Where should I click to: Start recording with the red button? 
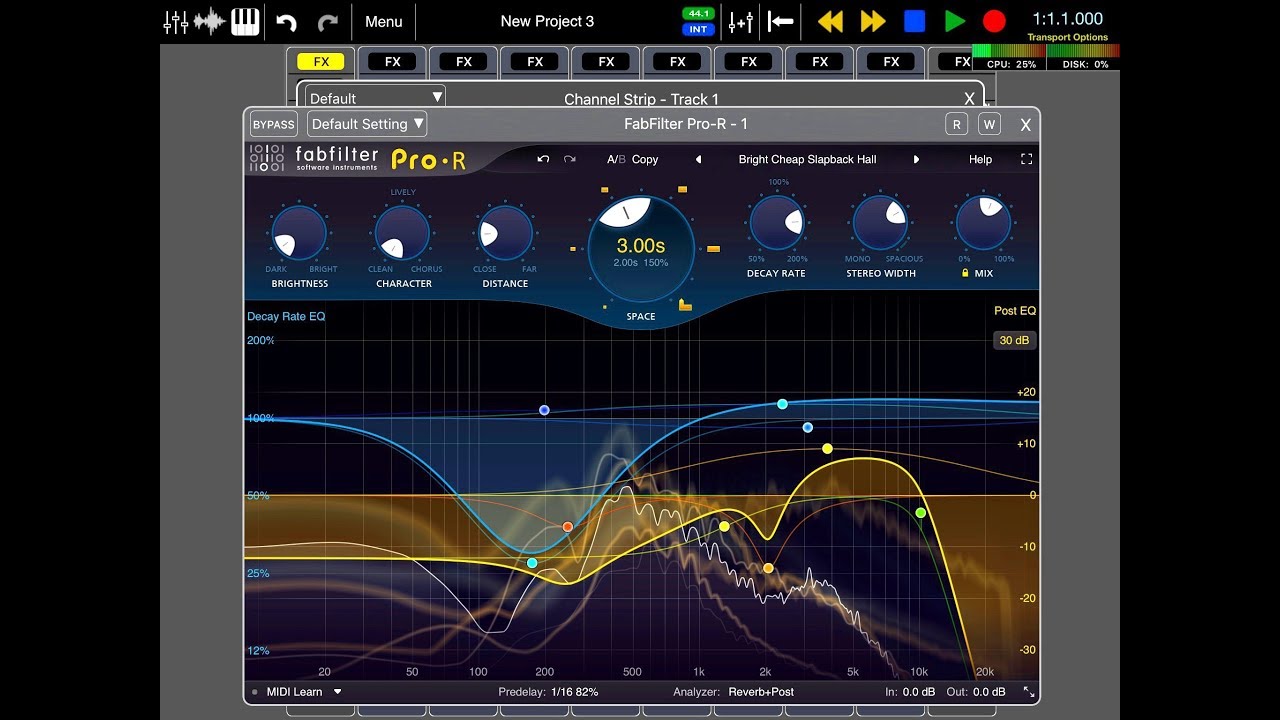[x=994, y=21]
